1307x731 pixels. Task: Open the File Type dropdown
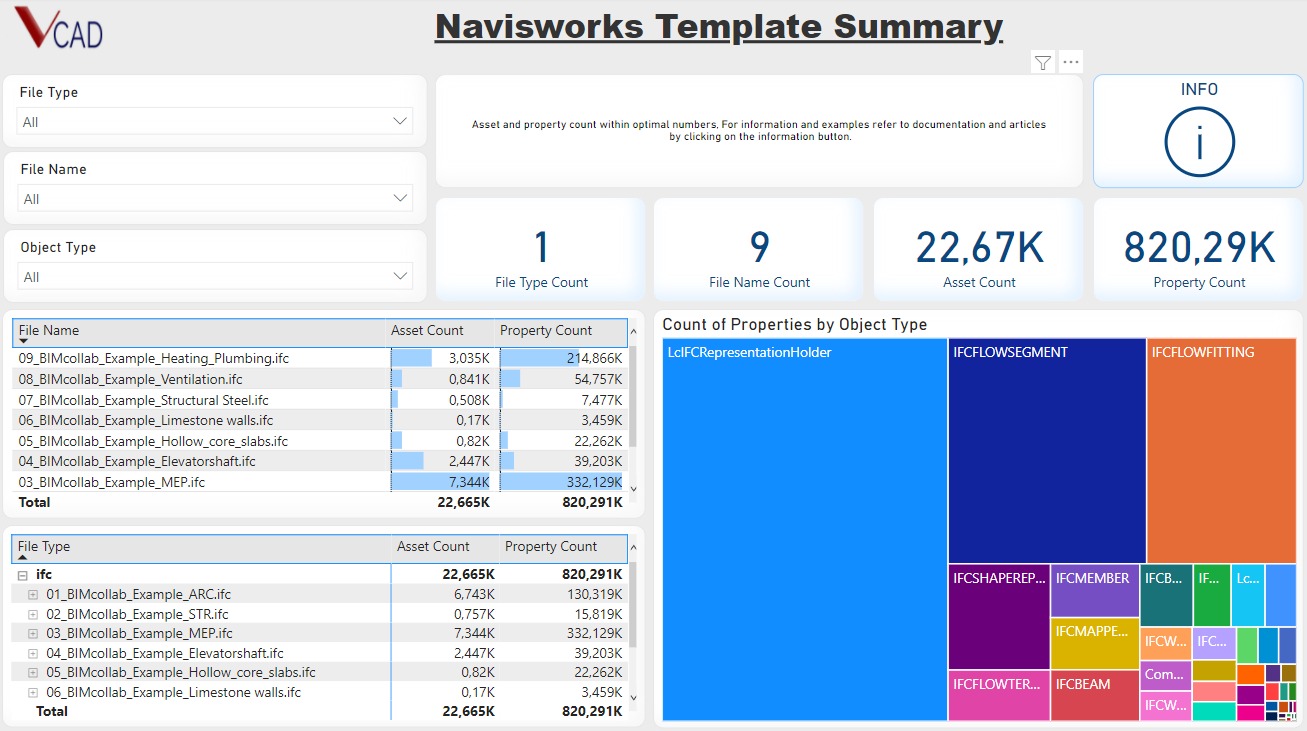215,121
